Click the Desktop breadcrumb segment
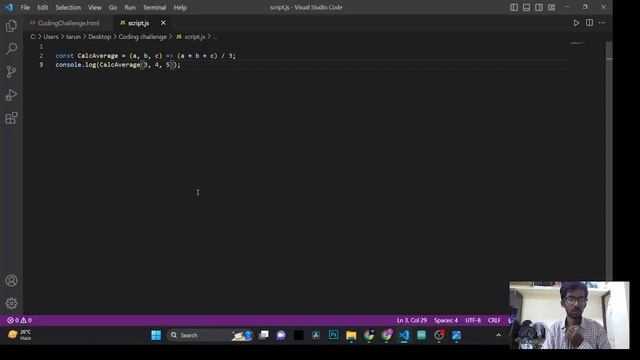 [100, 37]
